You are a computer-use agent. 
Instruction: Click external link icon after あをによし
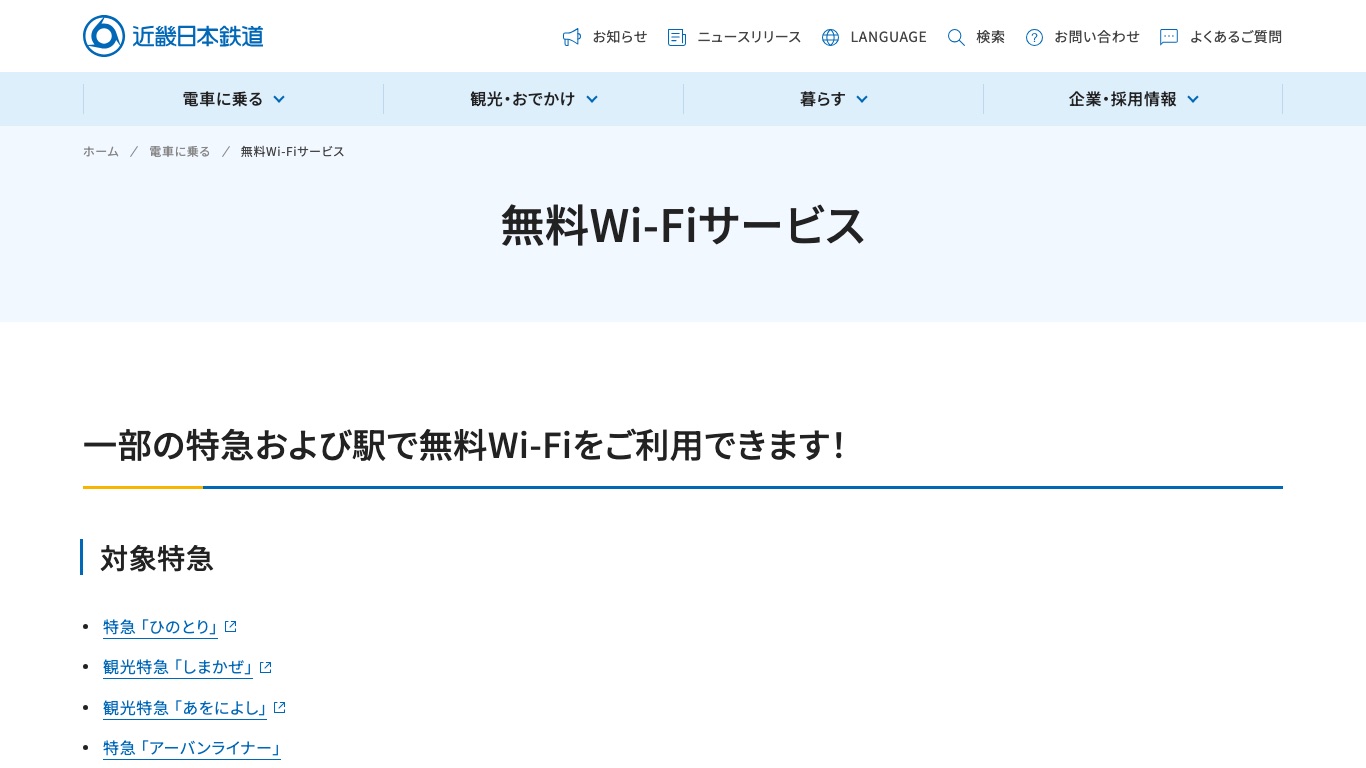280,707
